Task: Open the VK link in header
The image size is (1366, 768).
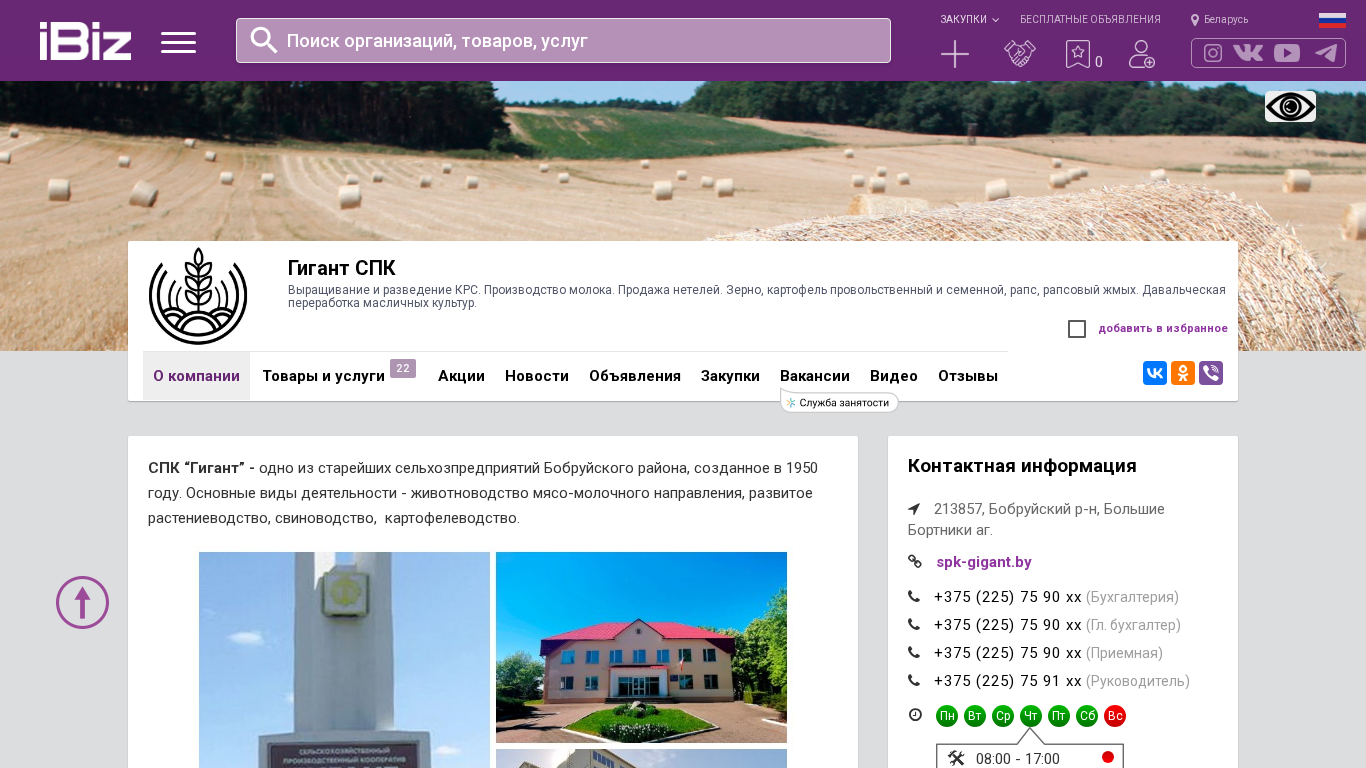Action: pyautogui.click(x=1248, y=53)
